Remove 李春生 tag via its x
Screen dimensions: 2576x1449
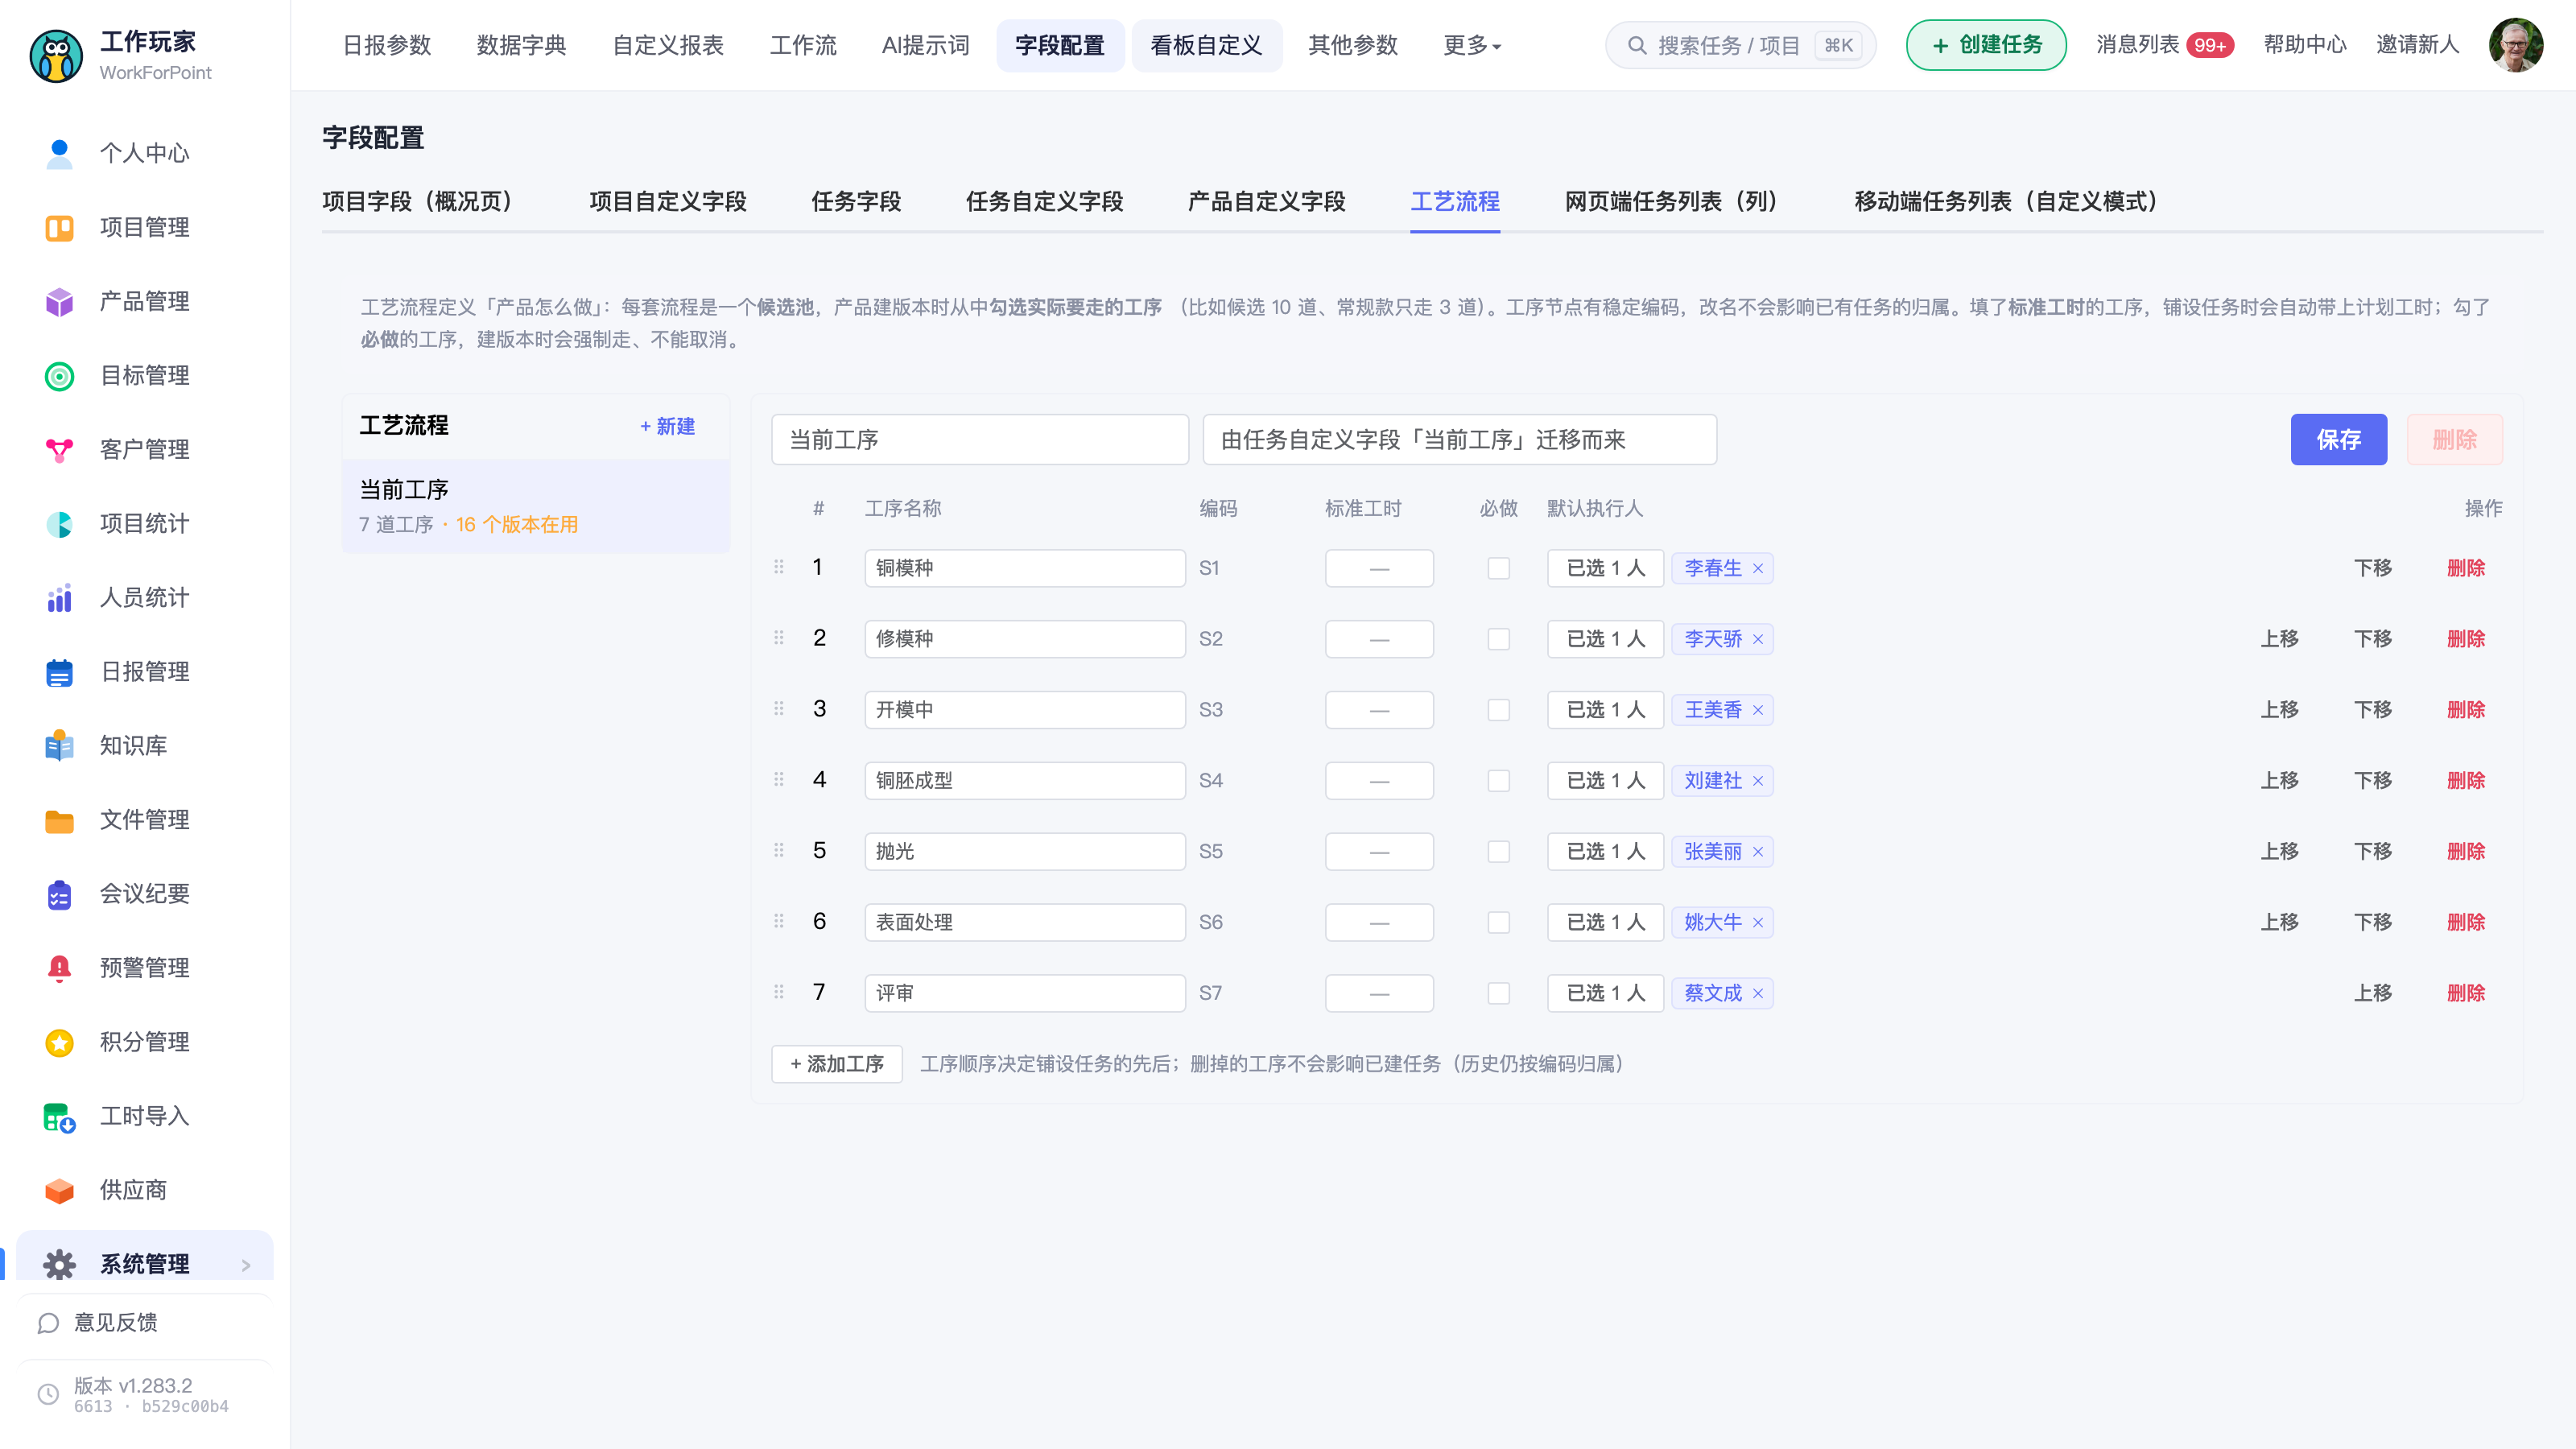1758,568
